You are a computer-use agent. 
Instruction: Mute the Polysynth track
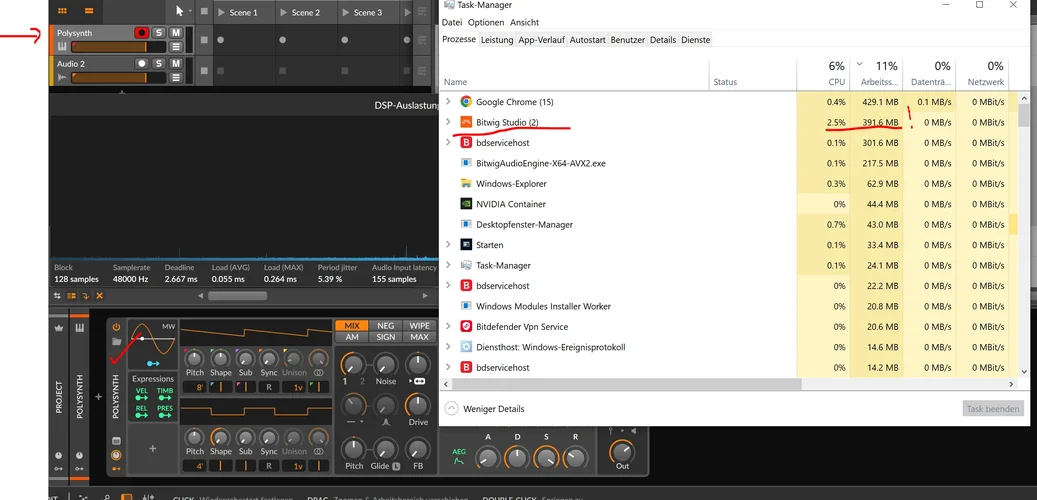click(x=175, y=32)
